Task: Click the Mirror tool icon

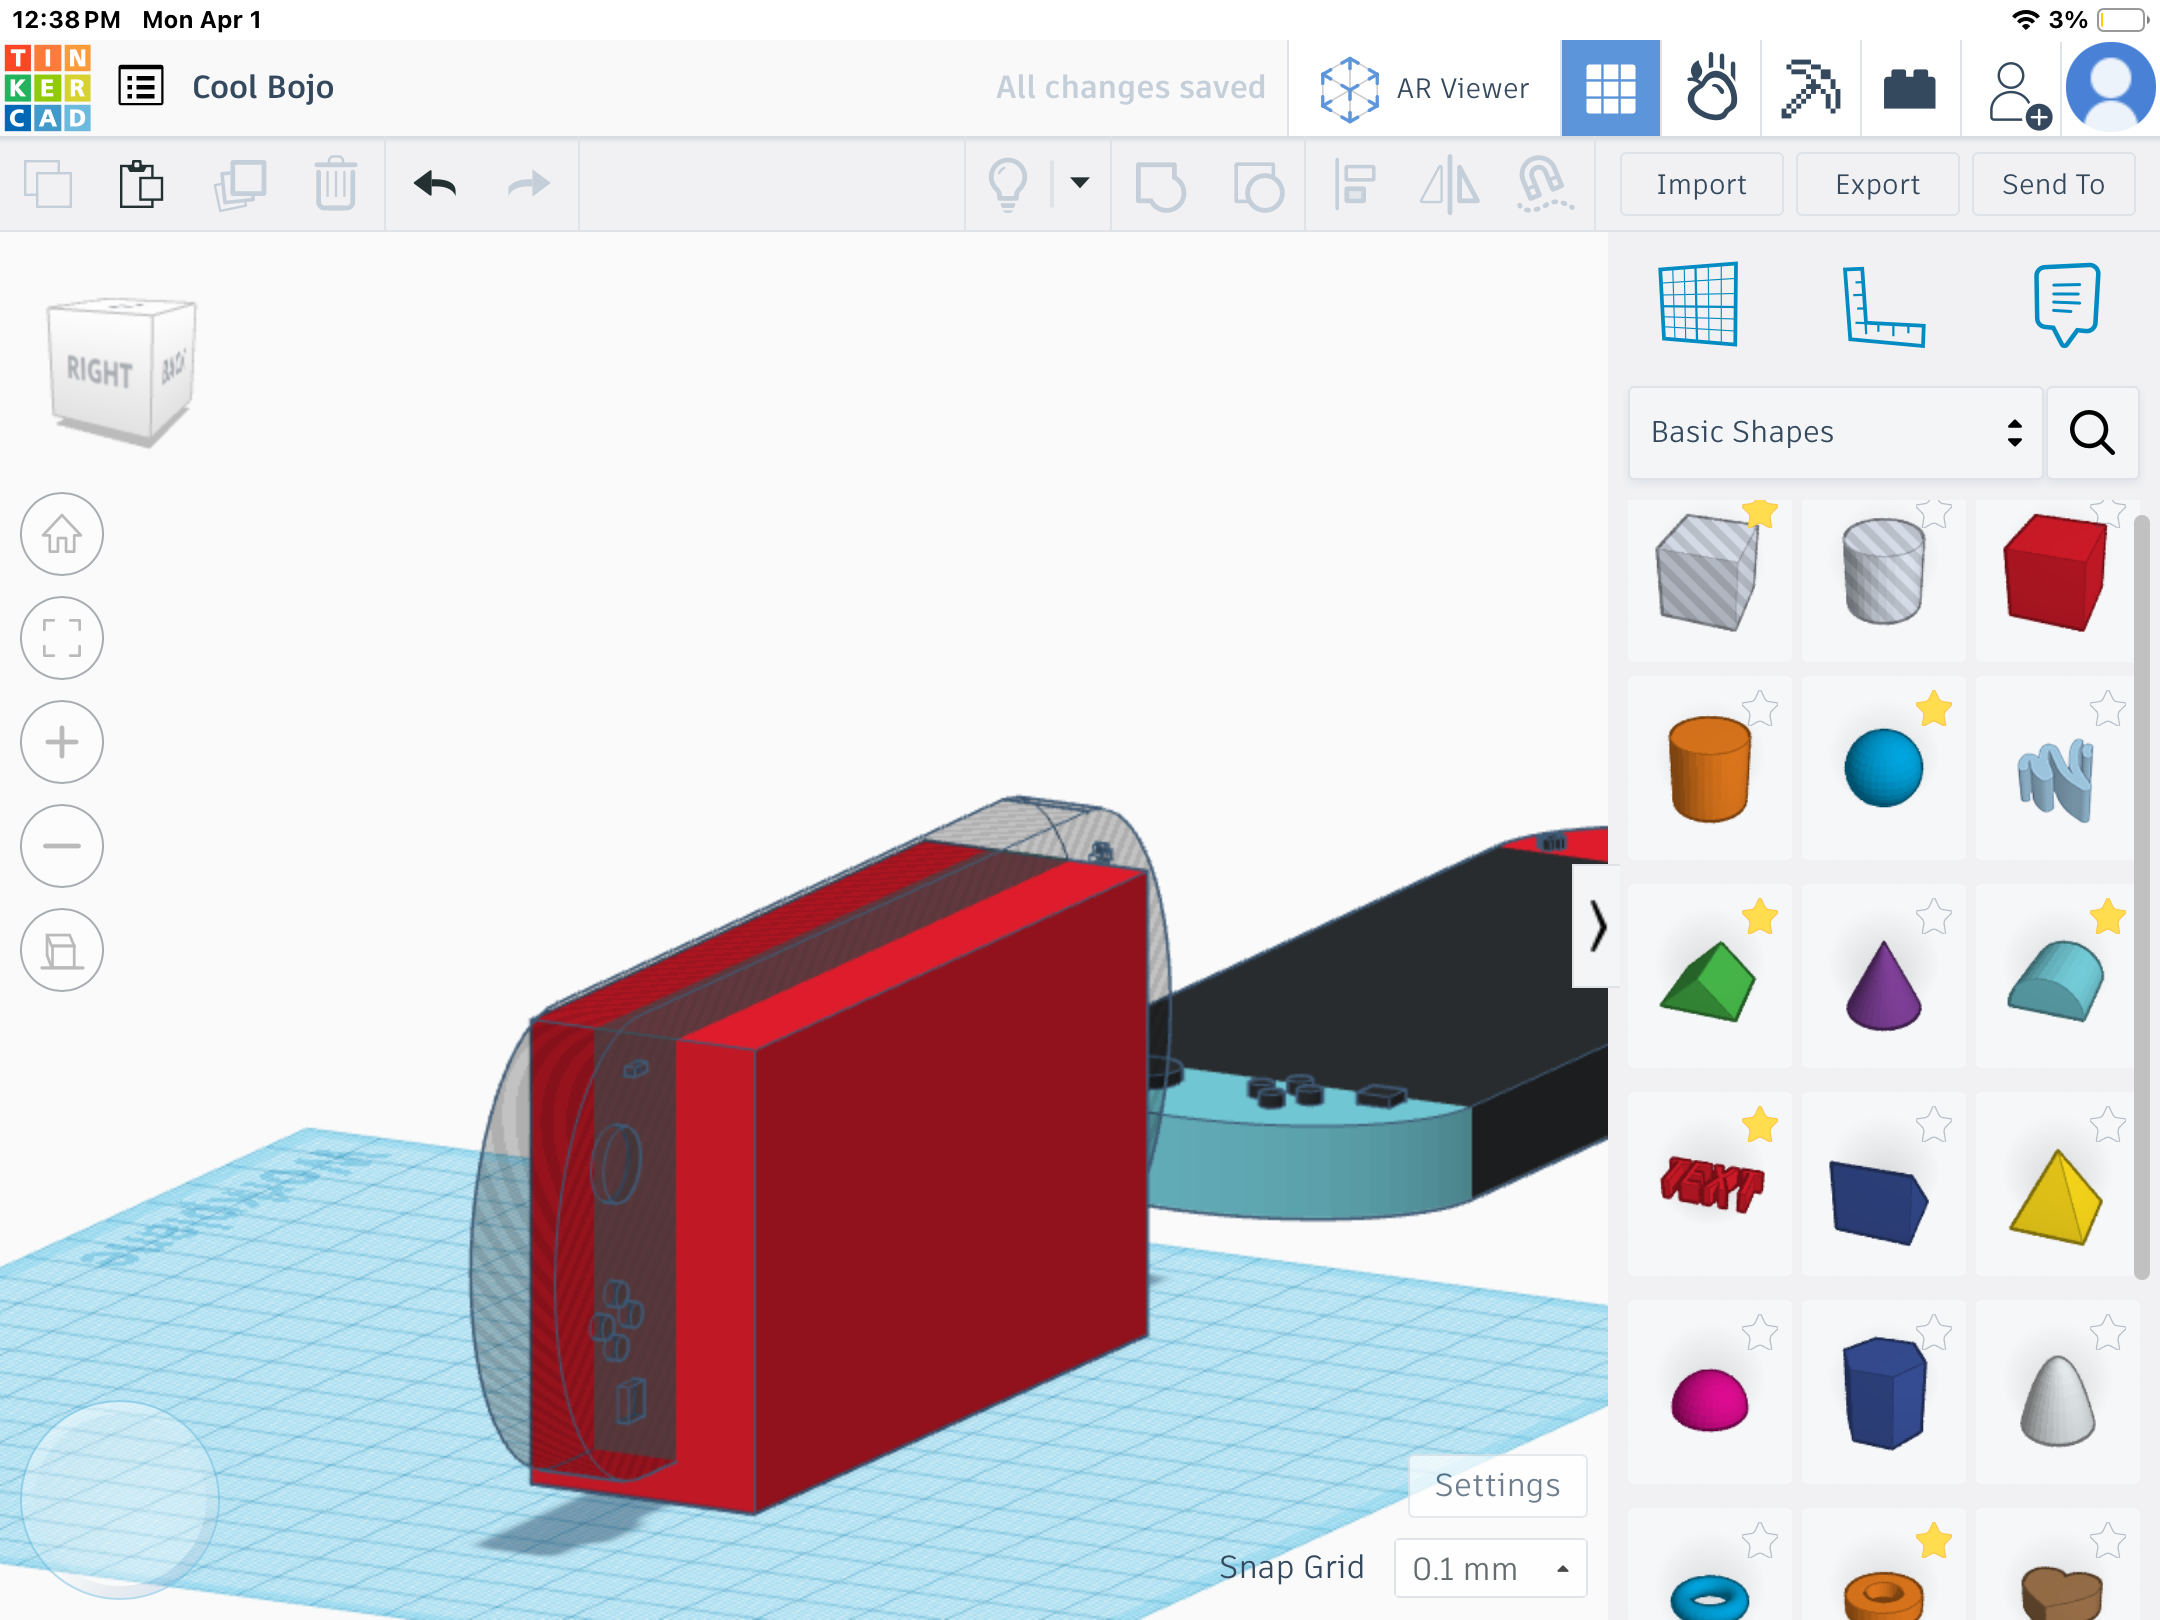Action: [1450, 184]
